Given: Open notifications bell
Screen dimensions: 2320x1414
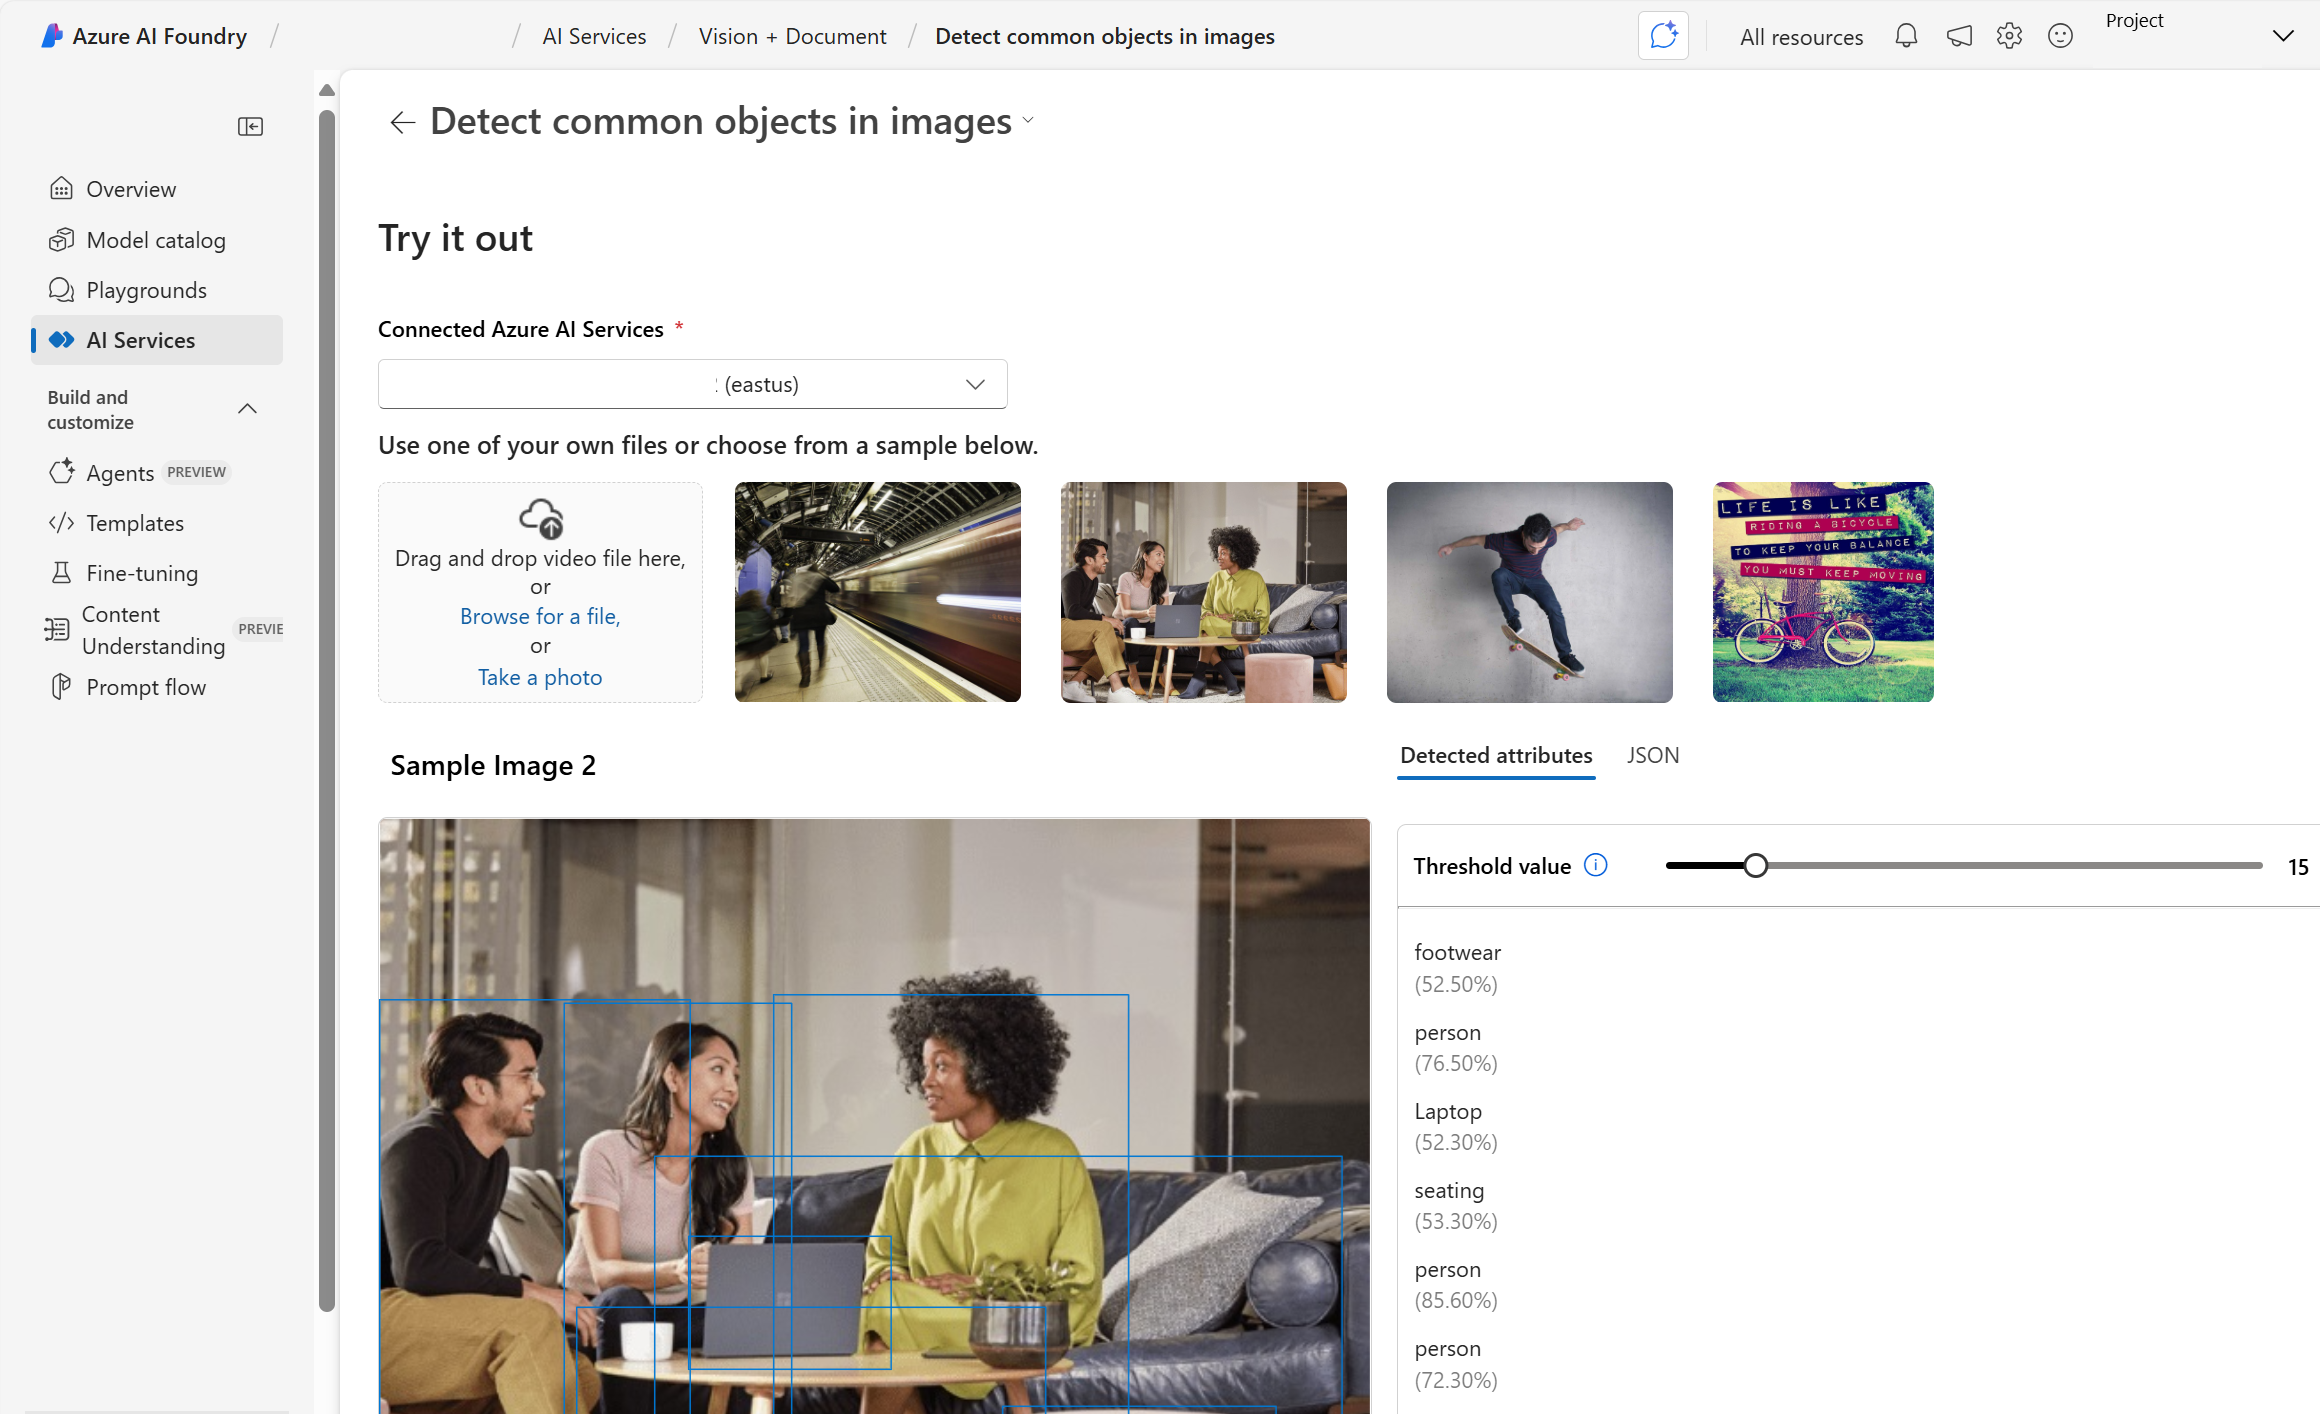Looking at the screenshot, I should click(x=1906, y=36).
